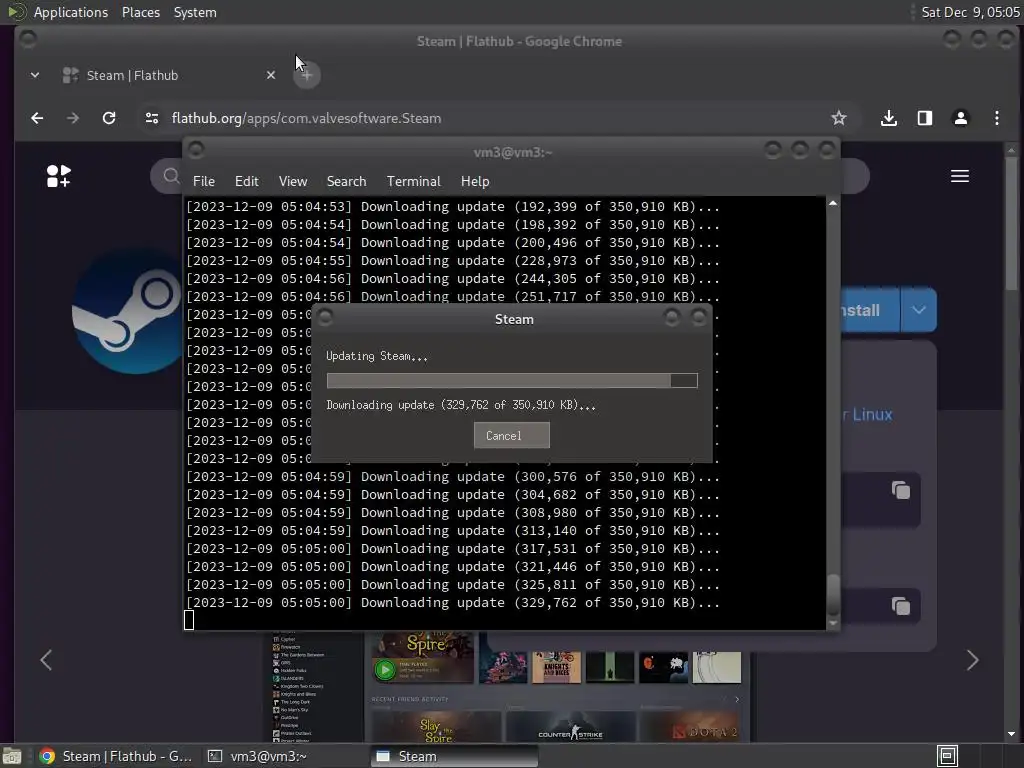1024x768 pixels.
Task: Toggle Chrome side panel
Action: pyautogui.click(x=924, y=118)
